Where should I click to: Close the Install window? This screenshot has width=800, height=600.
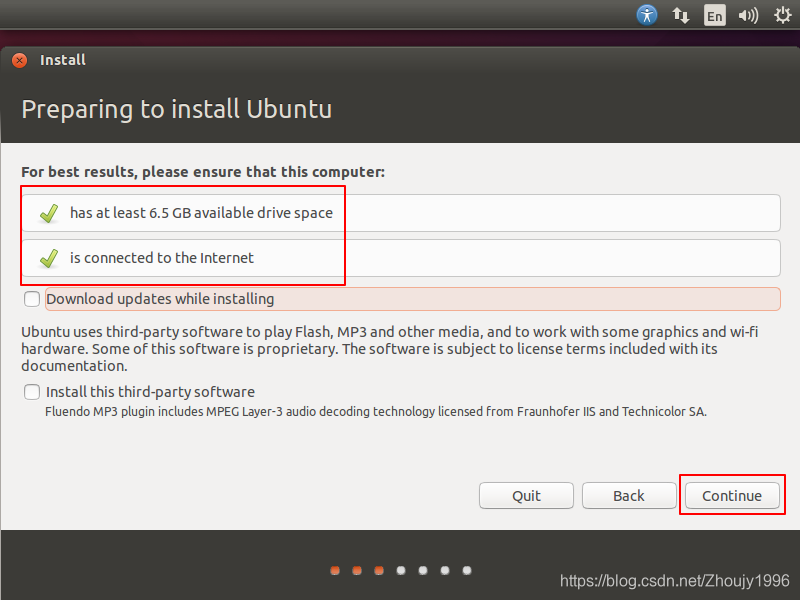(19, 60)
